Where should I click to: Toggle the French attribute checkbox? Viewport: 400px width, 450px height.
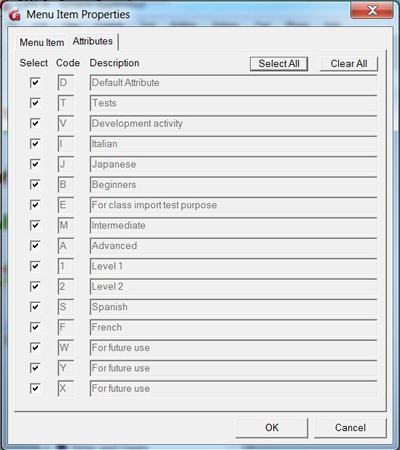point(35,327)
